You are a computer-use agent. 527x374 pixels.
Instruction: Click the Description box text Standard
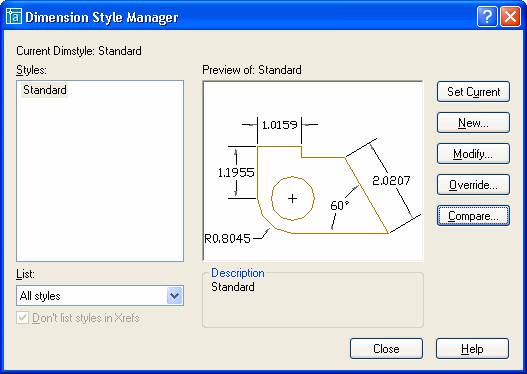[233, 287]
